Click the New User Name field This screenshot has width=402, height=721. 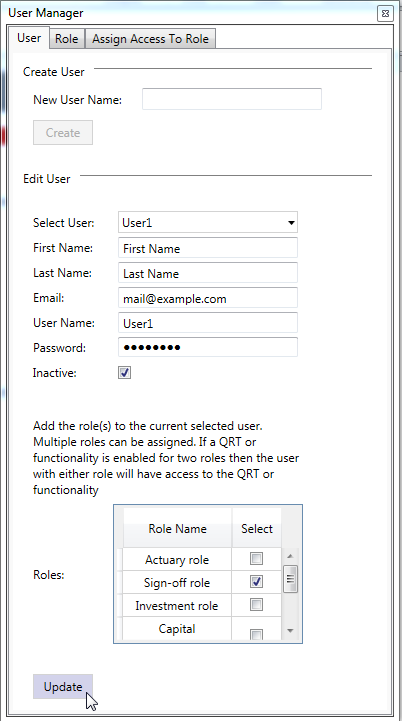pyautogui.click(x=232, y=99)
